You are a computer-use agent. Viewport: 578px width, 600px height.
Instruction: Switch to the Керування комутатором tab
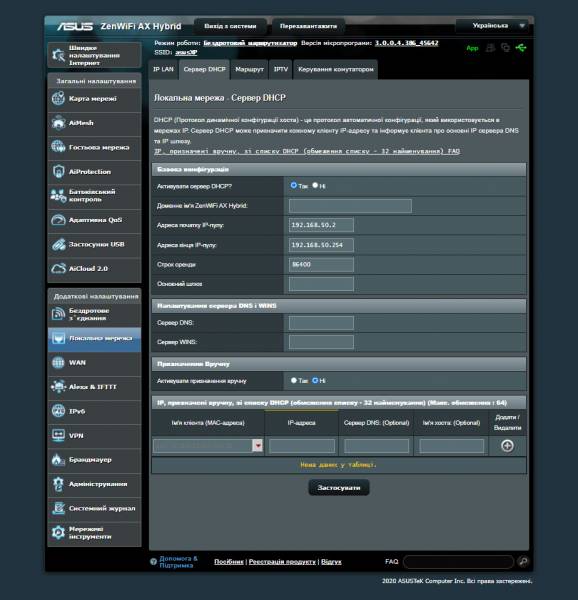tap(335, 70)
